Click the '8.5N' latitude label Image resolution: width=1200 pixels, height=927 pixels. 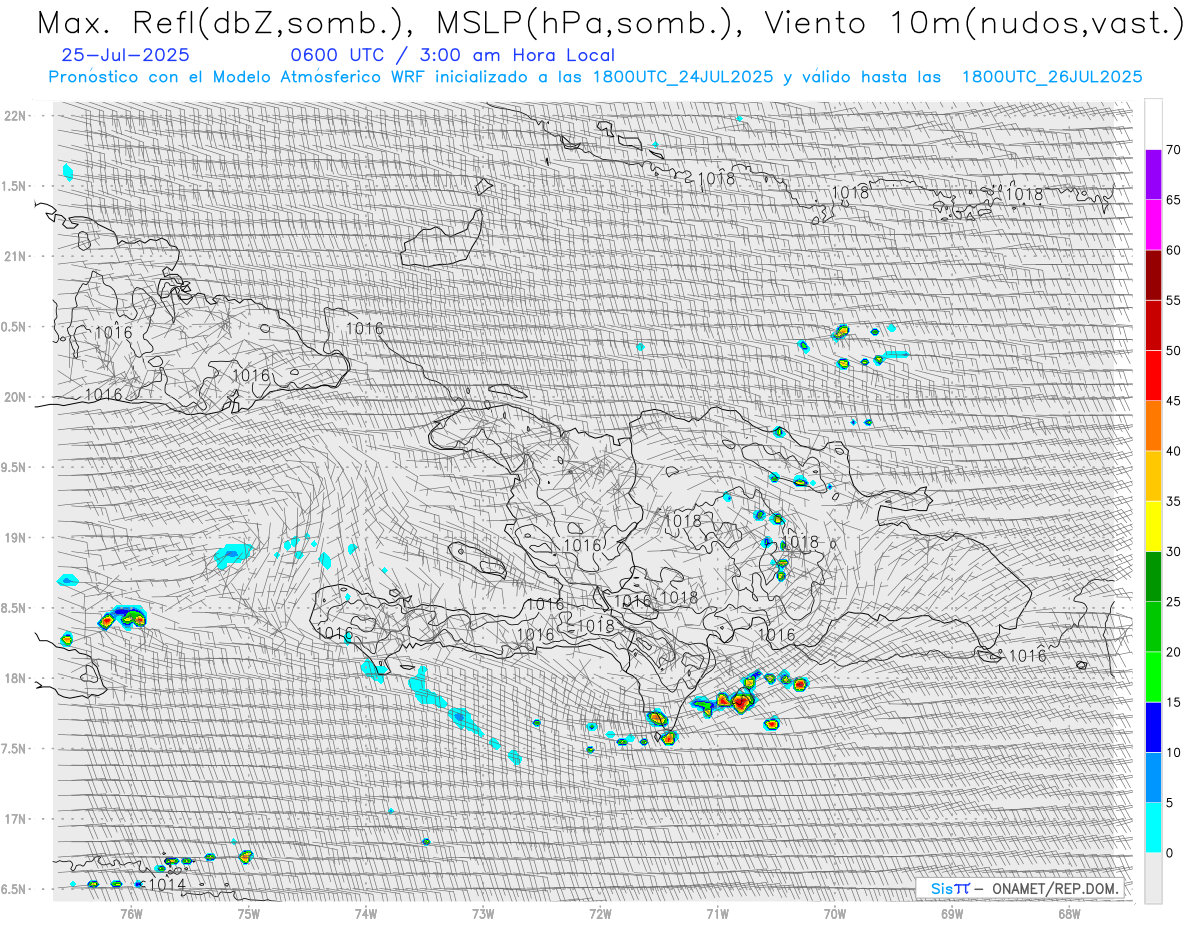click(x=15, y=608)
